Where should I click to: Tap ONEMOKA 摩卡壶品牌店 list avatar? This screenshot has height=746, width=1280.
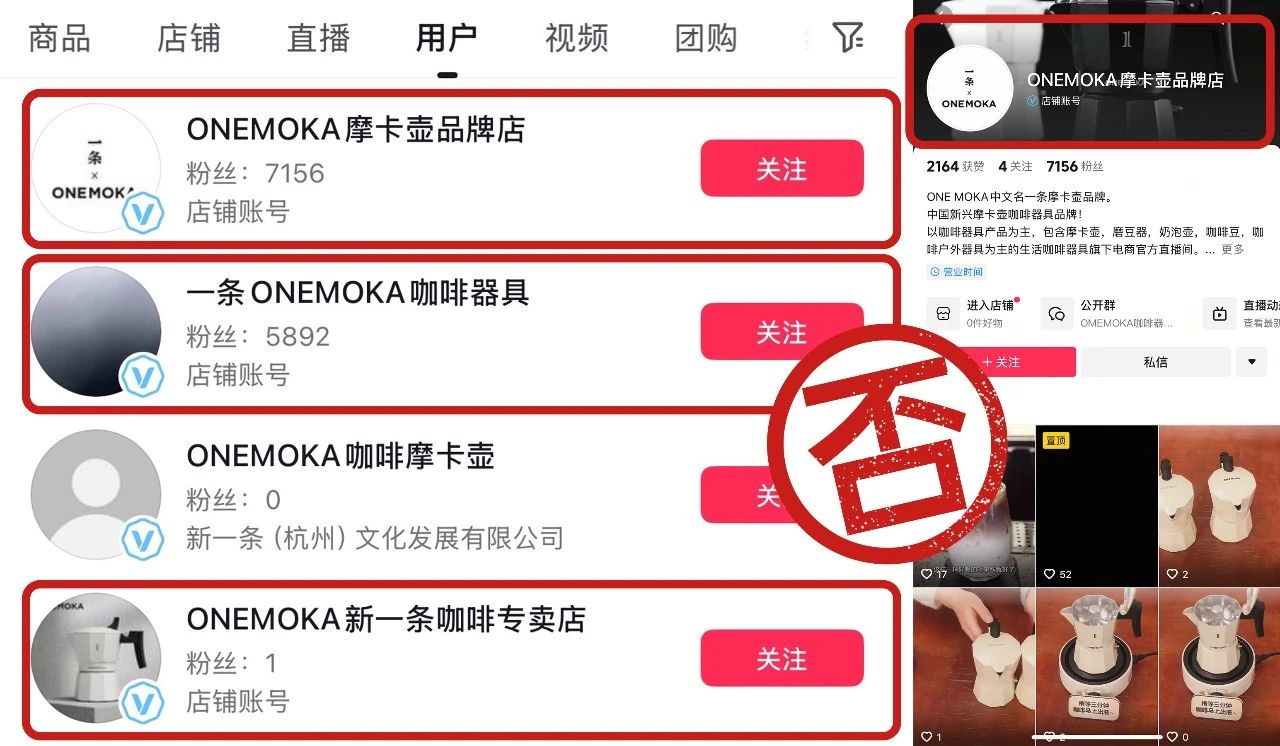click(96, 168)
